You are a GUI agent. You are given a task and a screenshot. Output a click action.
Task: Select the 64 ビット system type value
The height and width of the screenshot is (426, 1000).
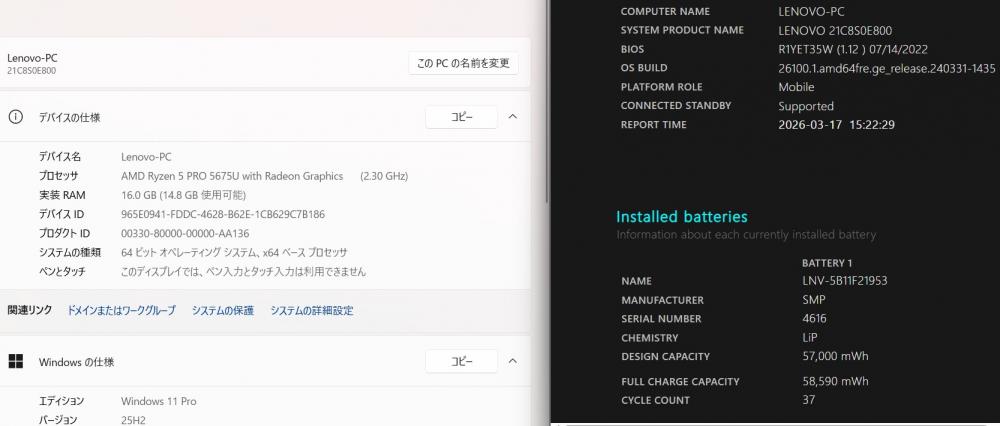234,253
